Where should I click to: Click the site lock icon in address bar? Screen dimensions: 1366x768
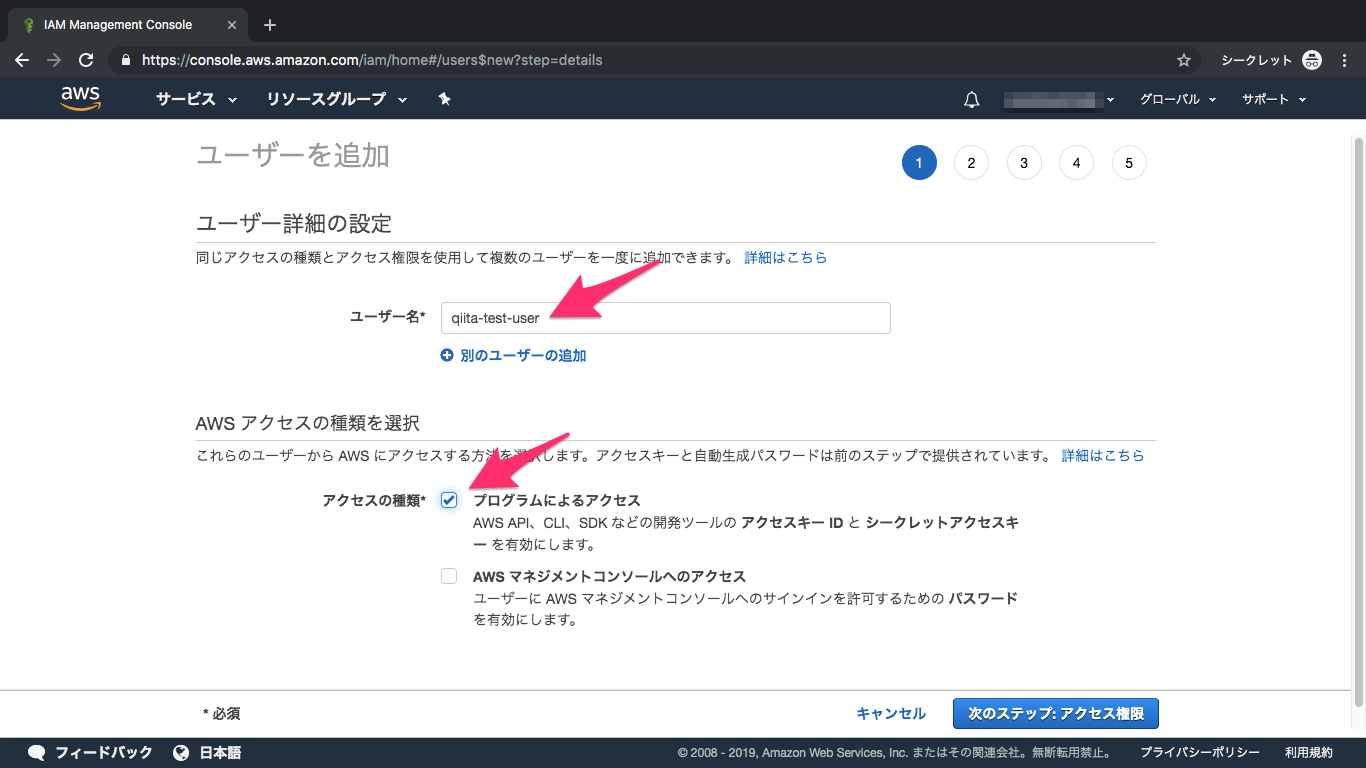coord(125,60)
